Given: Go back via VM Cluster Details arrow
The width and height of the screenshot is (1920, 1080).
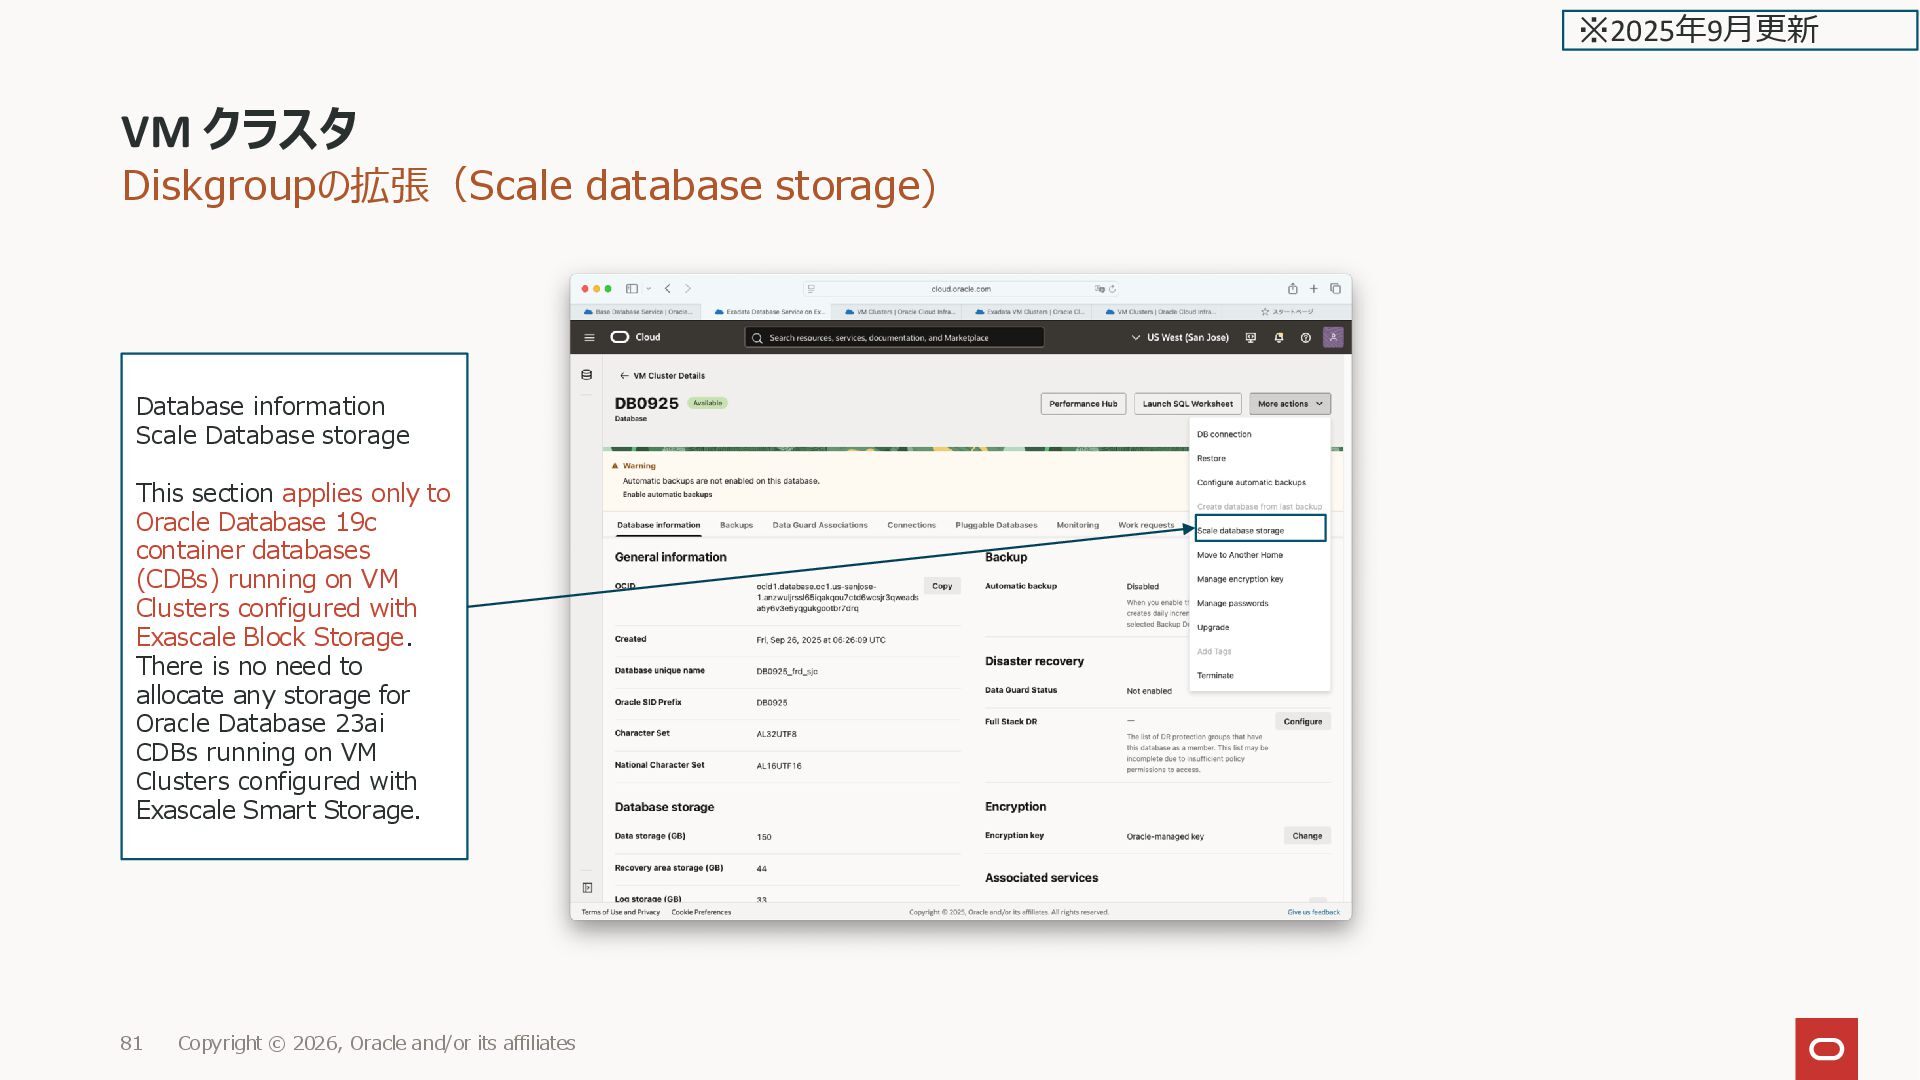Looking at the screenshot, I should 624,376.
